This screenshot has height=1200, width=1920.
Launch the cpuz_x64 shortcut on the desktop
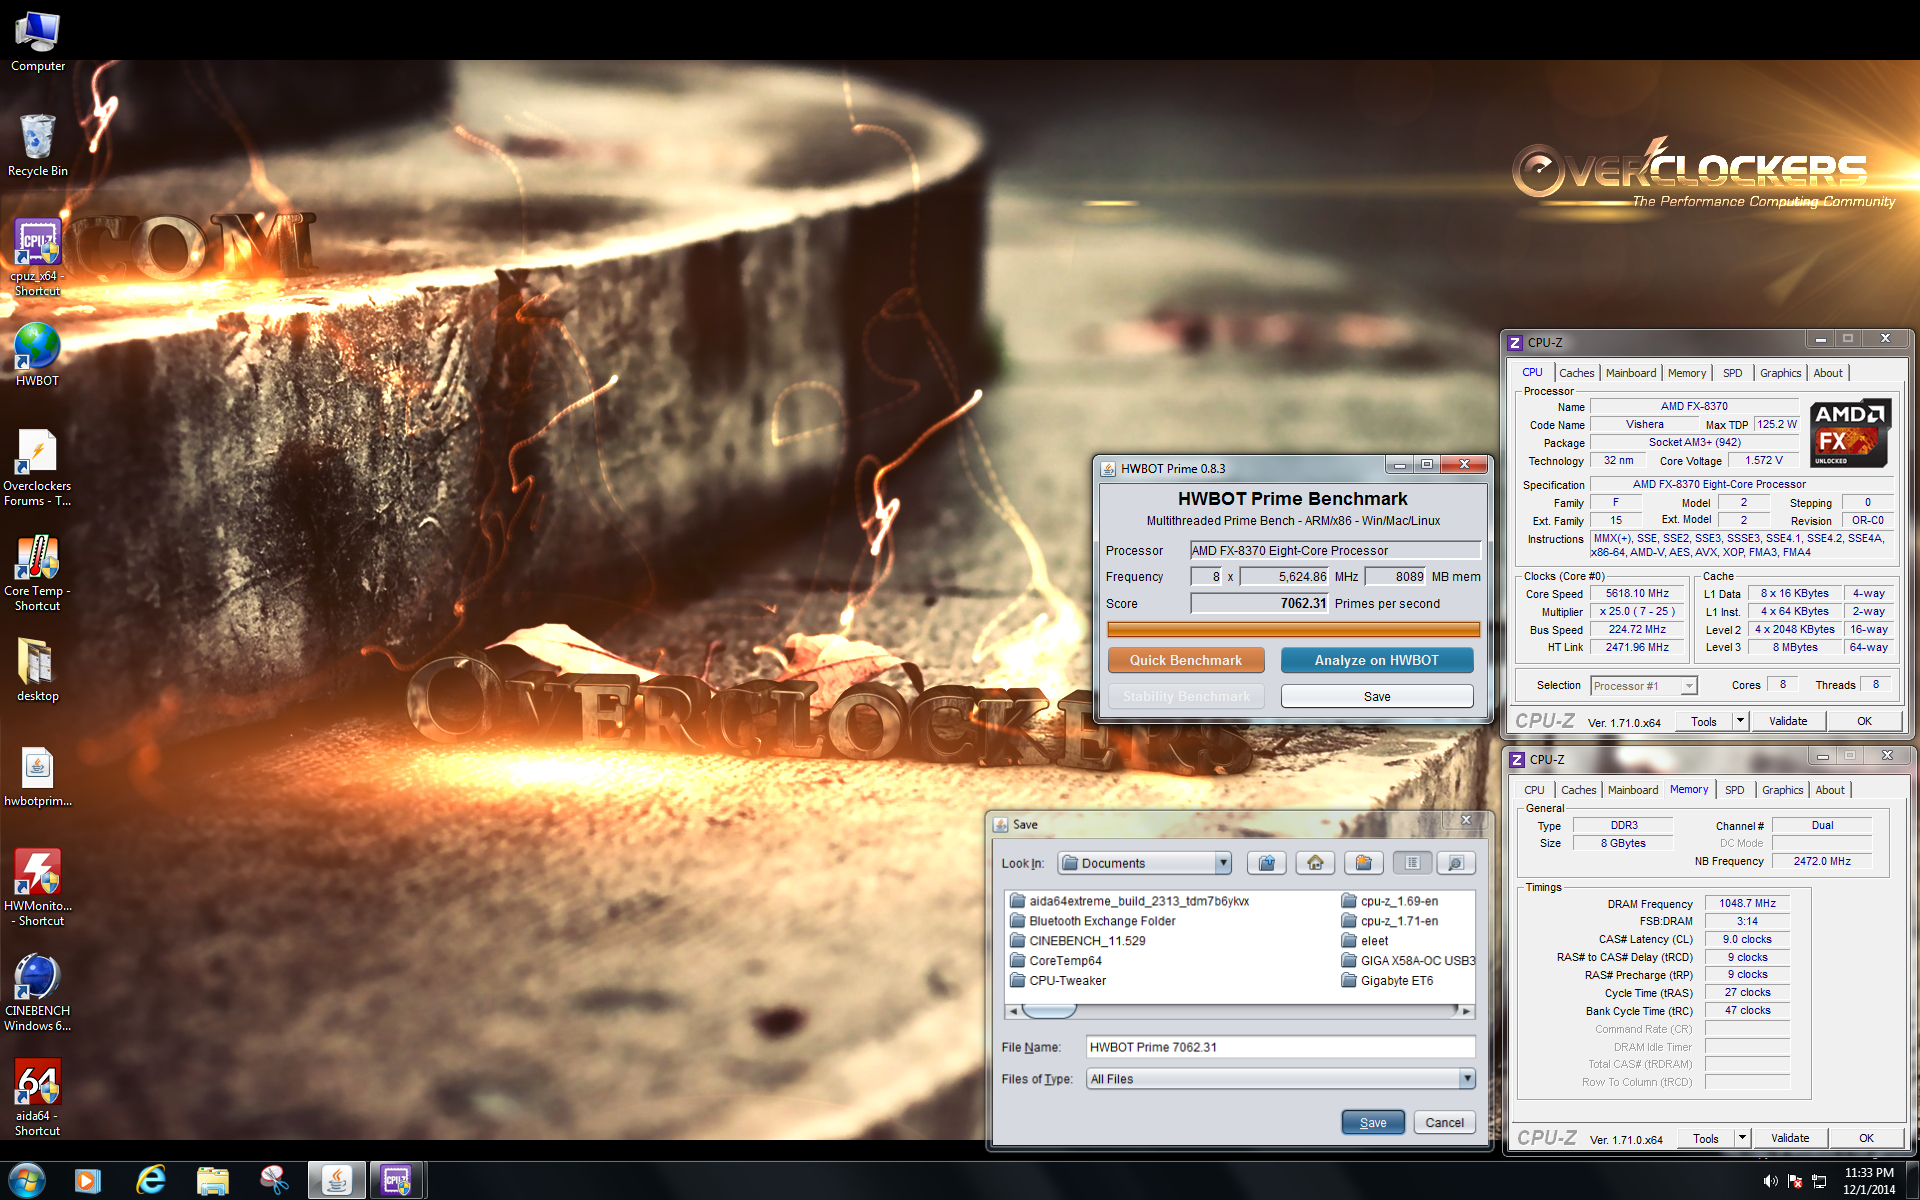click(x=38, y=256)
